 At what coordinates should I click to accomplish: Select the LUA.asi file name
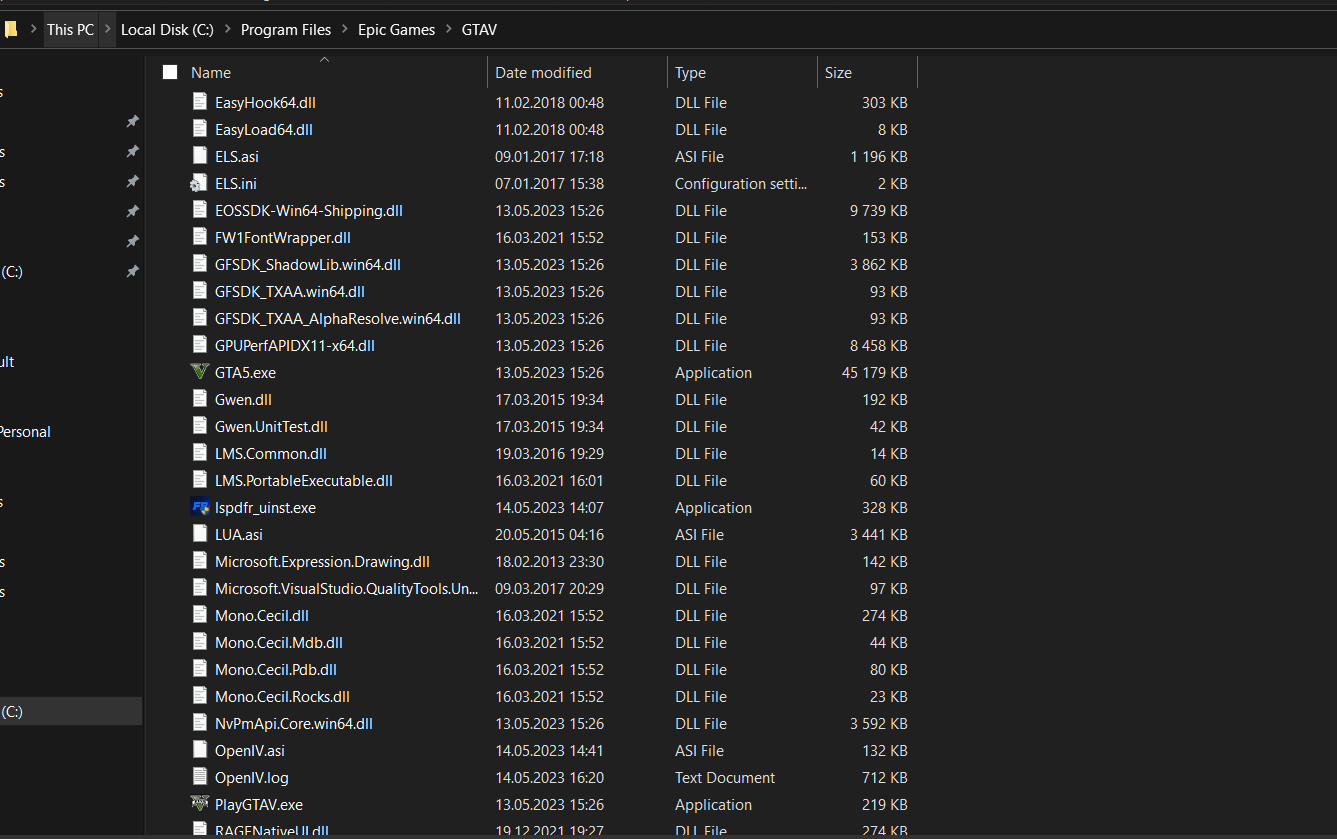pos(239,534)
